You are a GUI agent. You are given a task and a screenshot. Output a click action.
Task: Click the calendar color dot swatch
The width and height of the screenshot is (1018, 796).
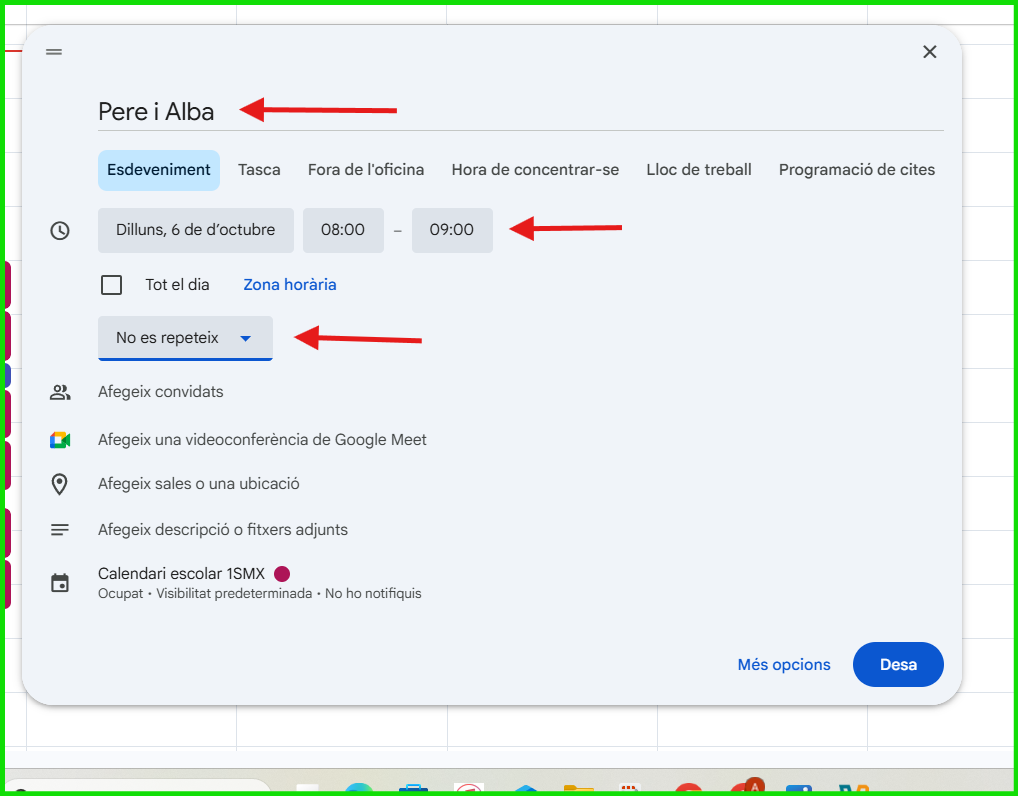[282, 574]
